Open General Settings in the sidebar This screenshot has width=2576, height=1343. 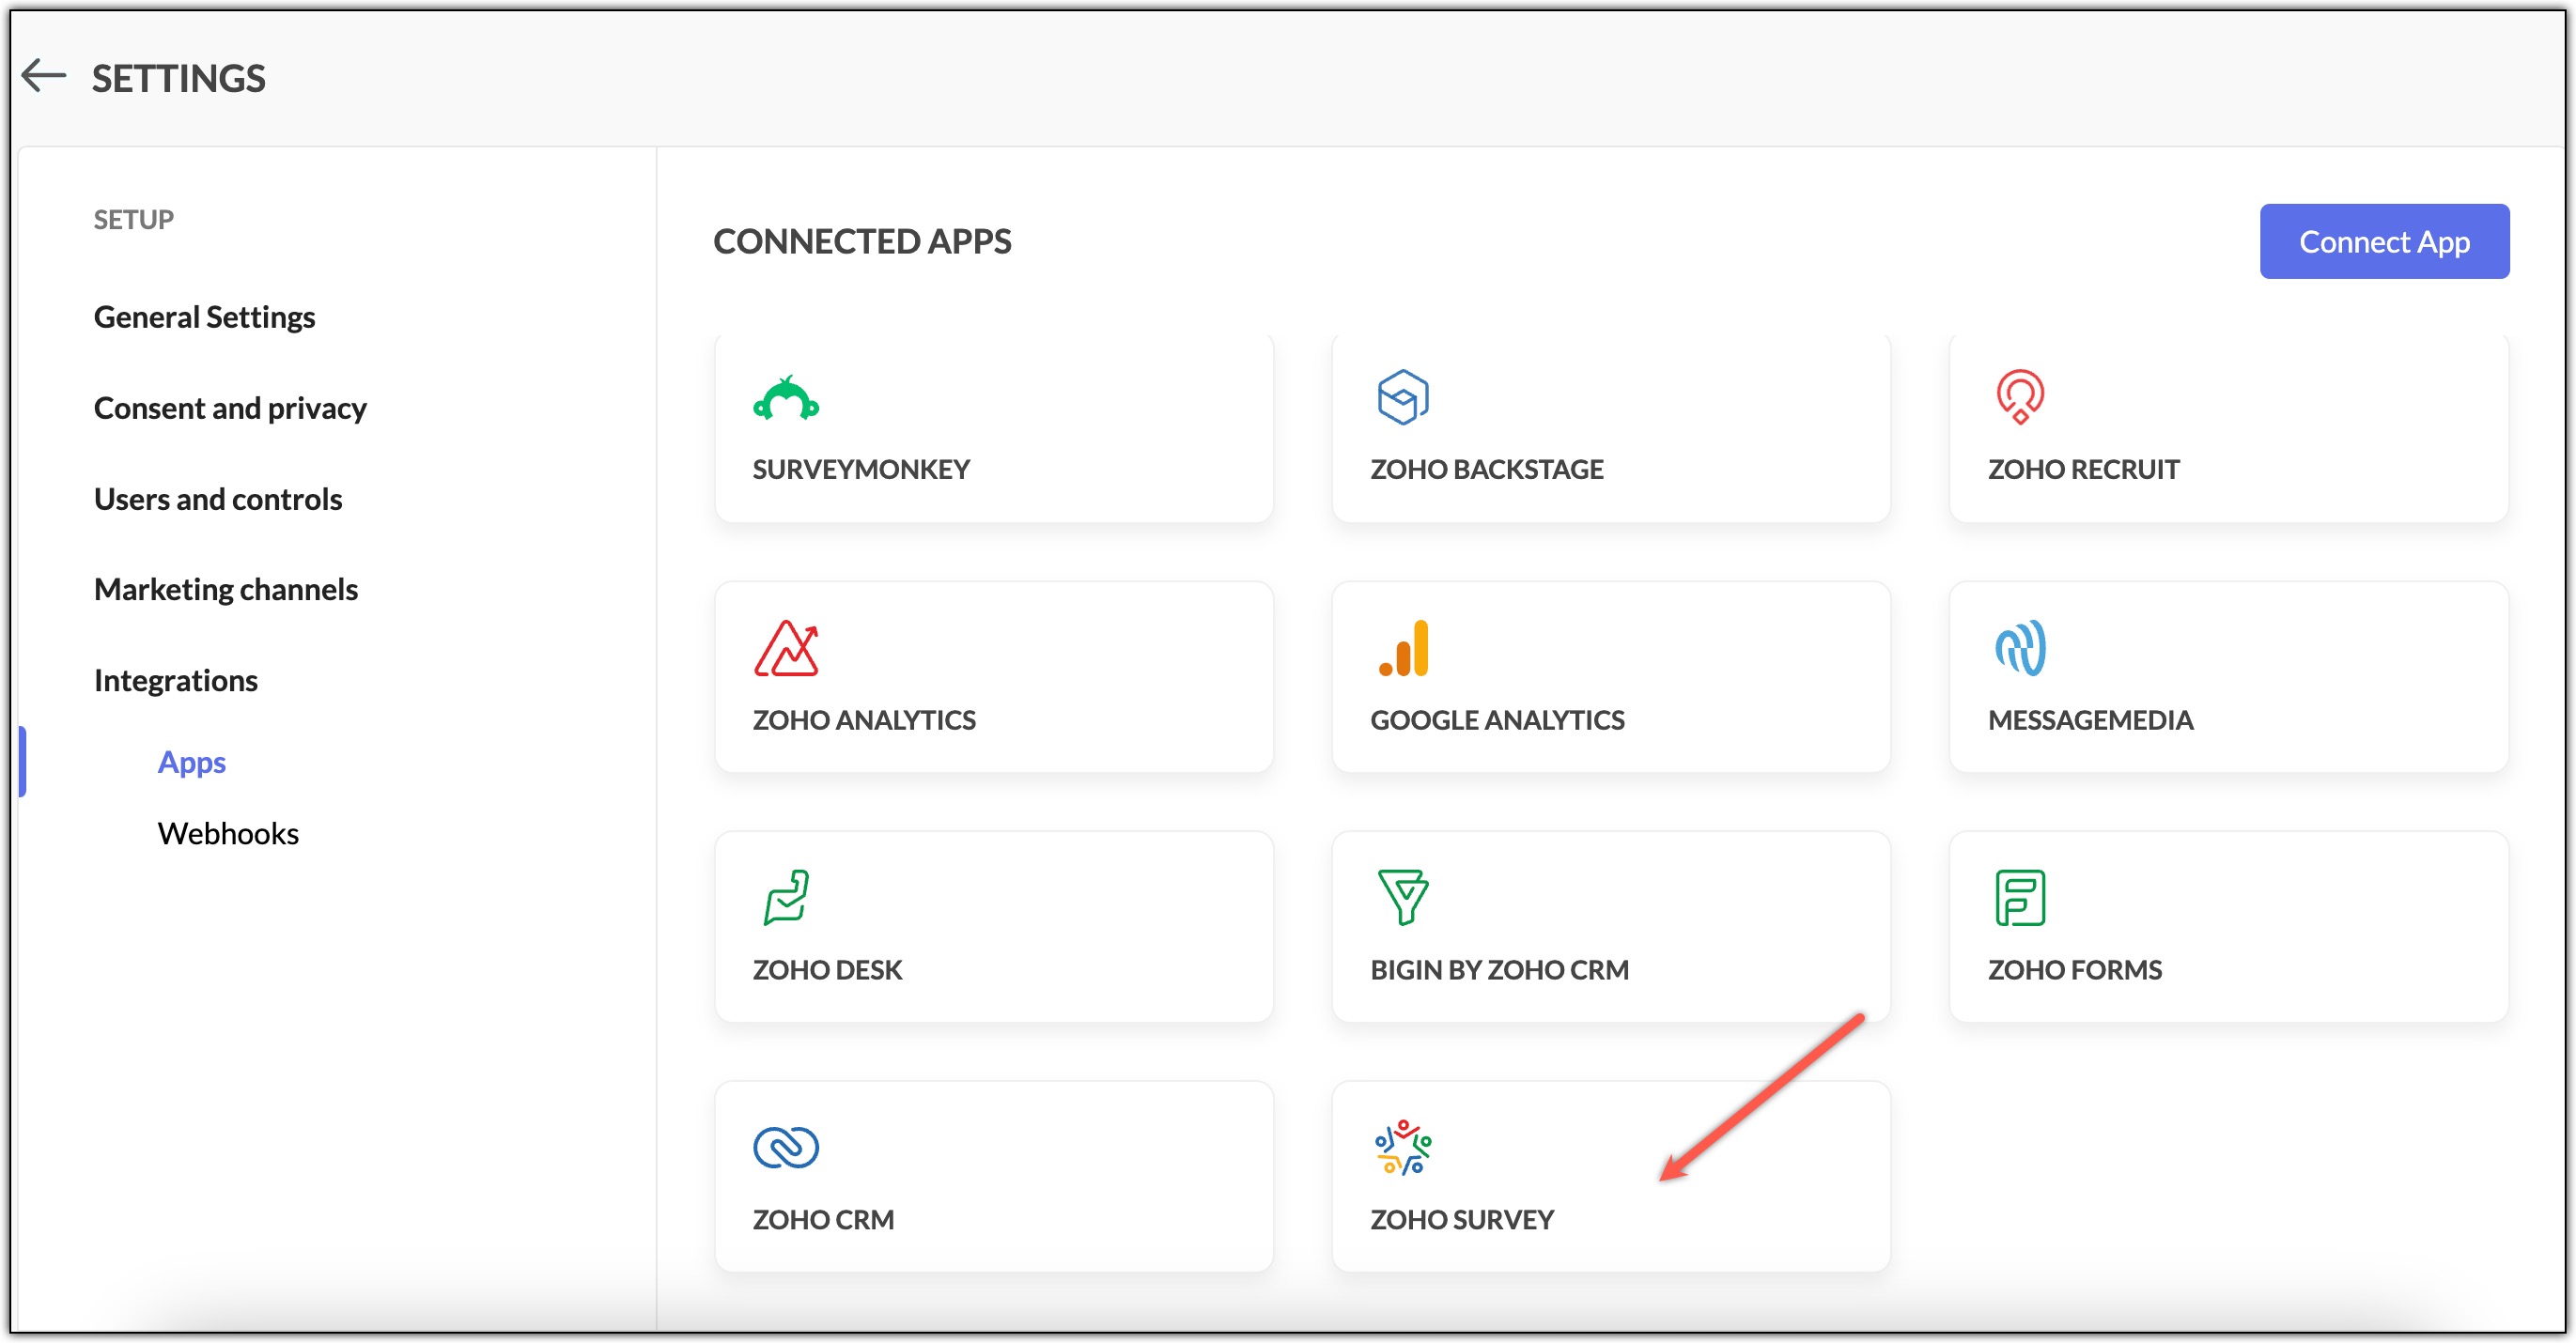205,317
